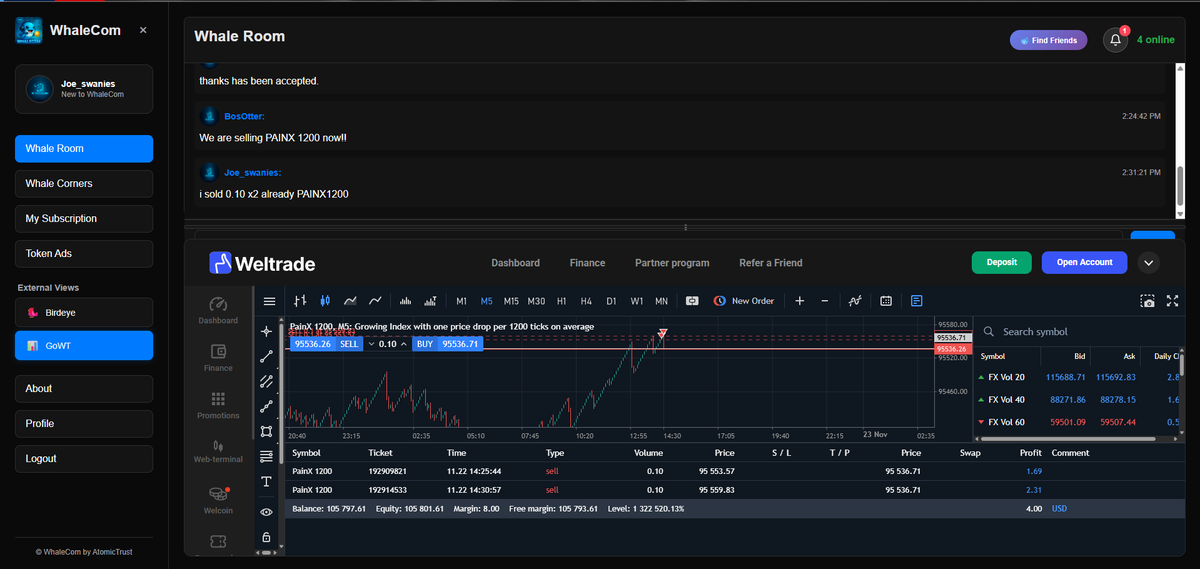Image resolution: width=1200 pixels, height=569 pixels.
Task: Open the chart hamburger menu
Action: (x=269, y=301)
